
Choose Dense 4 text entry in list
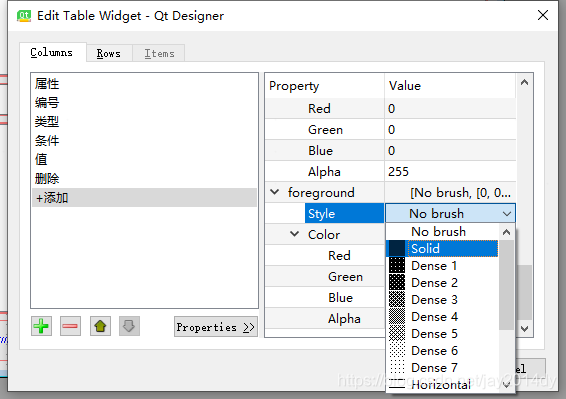[x=435, y=317]
